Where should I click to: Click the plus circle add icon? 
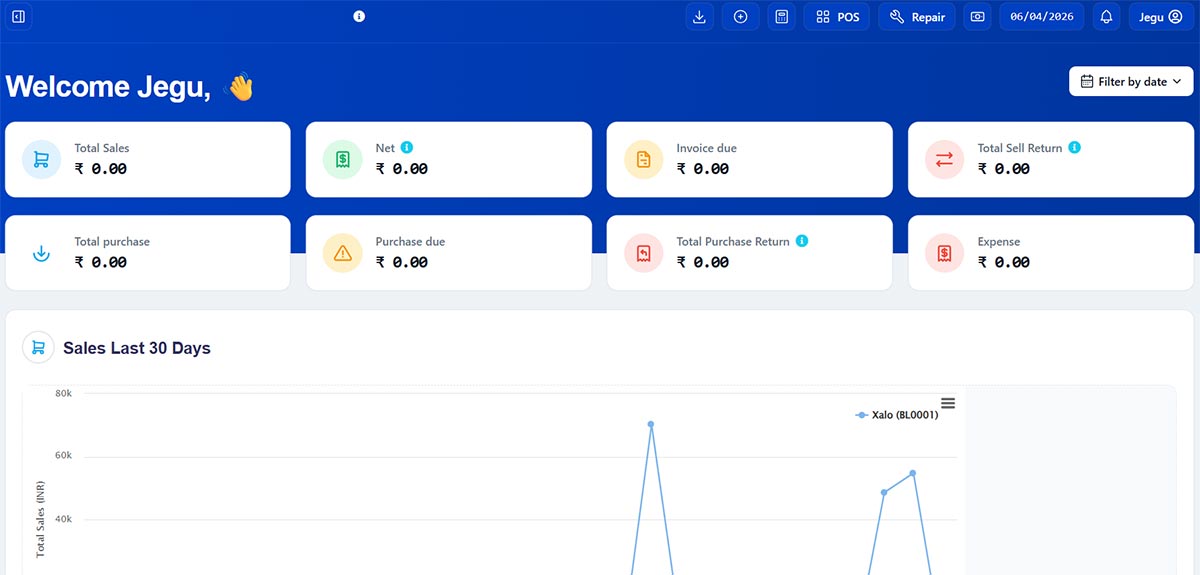pyautogui.click(x=741, y=17)
